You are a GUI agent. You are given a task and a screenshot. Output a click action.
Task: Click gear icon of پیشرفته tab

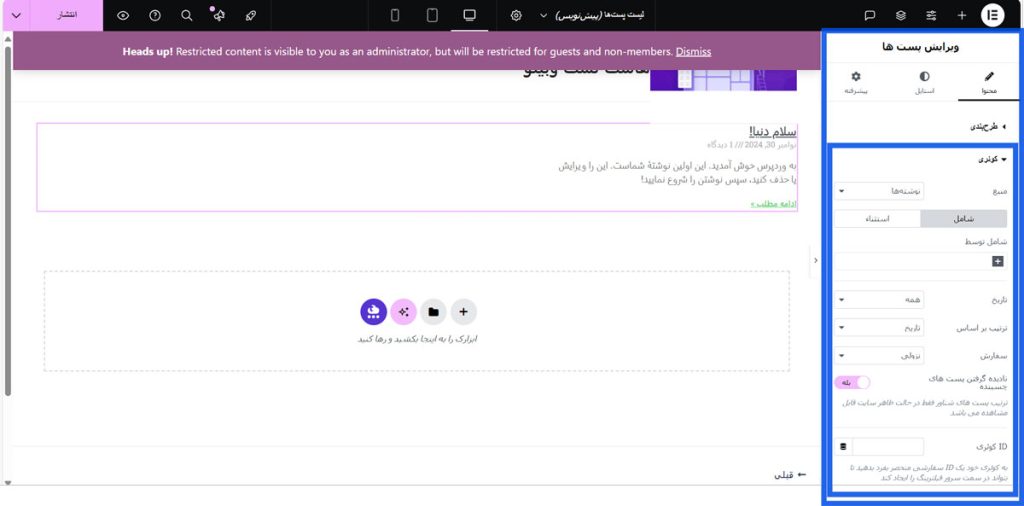point(856,76)
